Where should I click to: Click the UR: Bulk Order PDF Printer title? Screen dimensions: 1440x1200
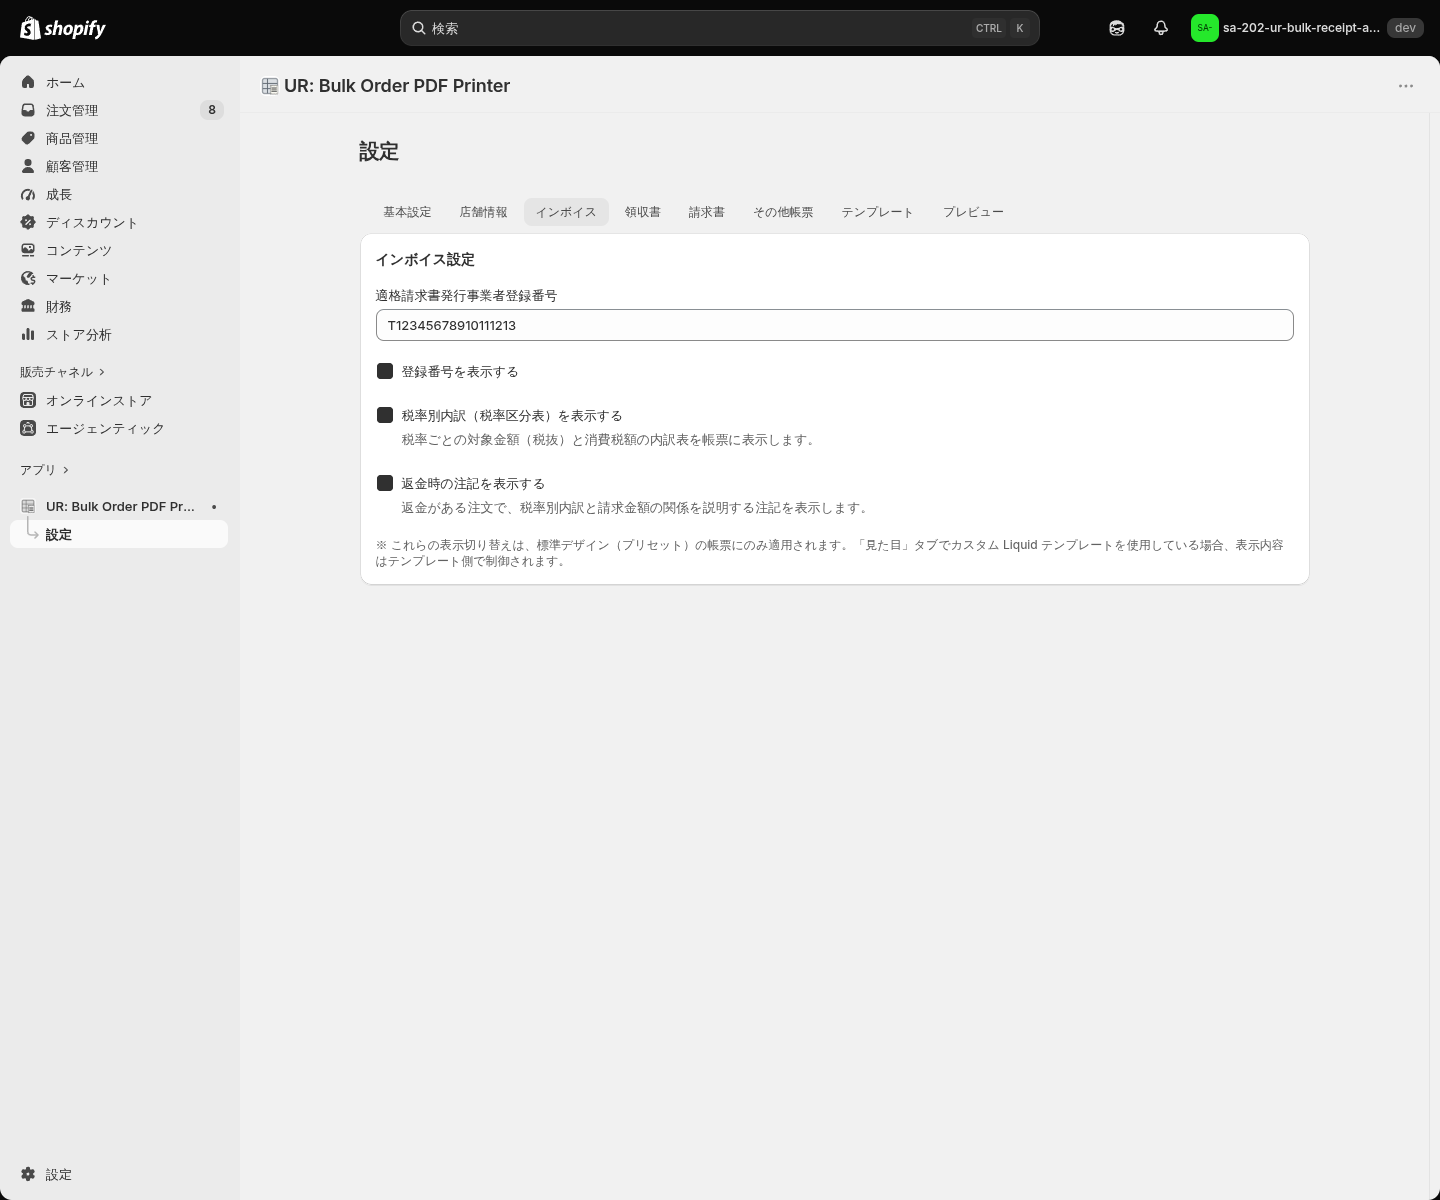[x=397, y=86]
